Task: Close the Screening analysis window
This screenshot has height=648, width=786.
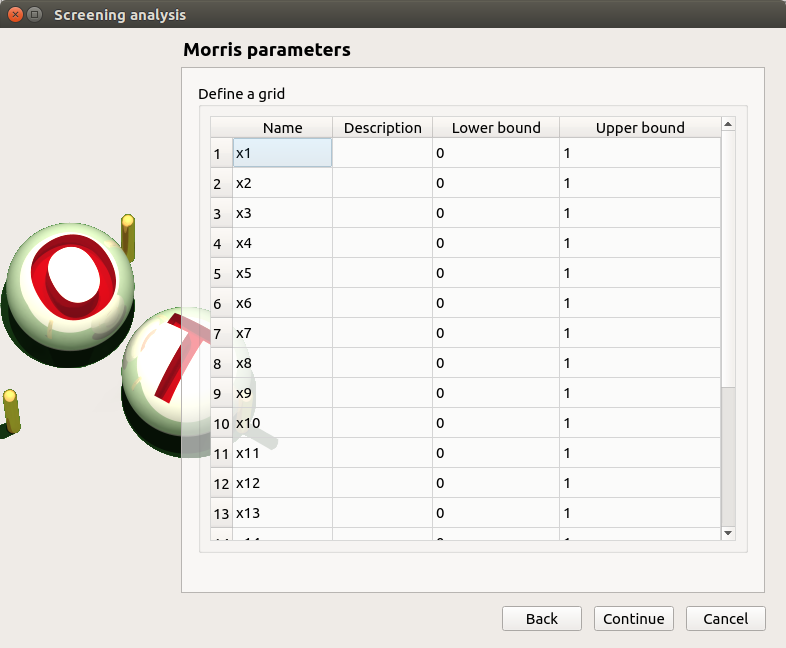Action: [x=15, y=15]
